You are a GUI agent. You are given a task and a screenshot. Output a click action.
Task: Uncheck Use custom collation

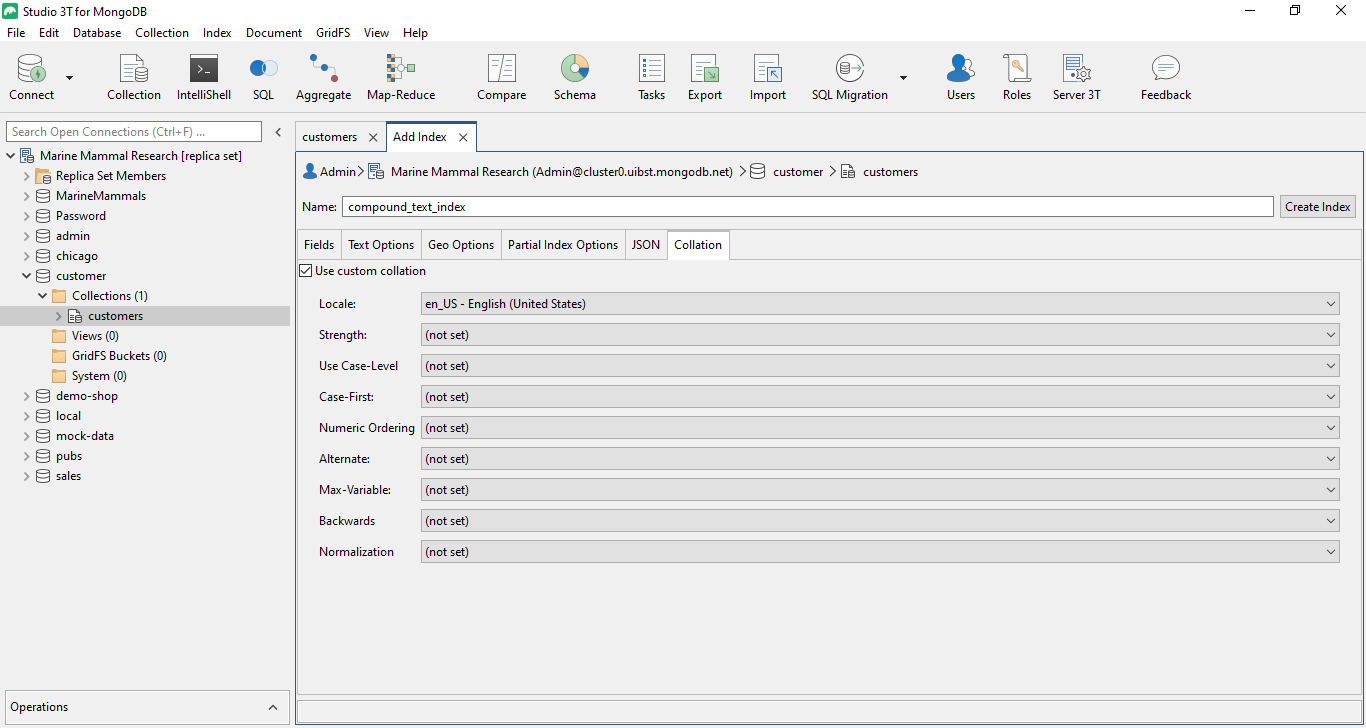tap(306, 270)
